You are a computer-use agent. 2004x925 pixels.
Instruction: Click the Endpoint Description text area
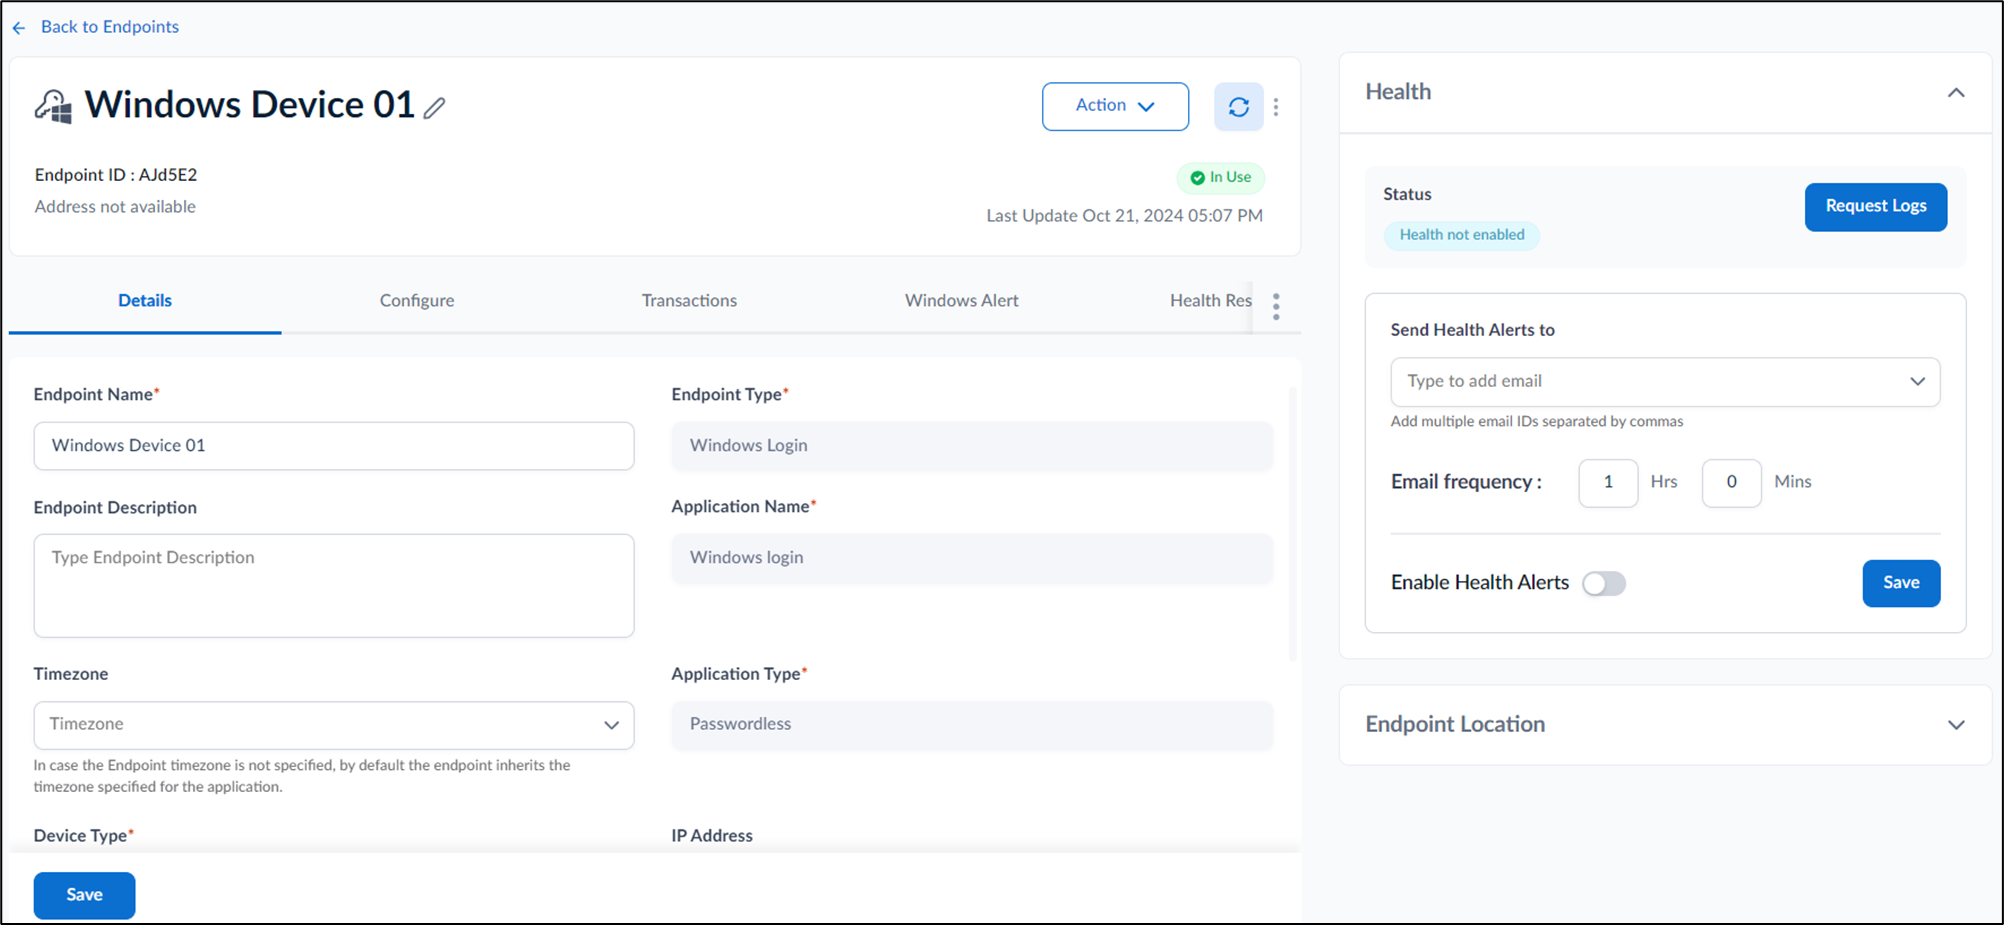(334, 585)
